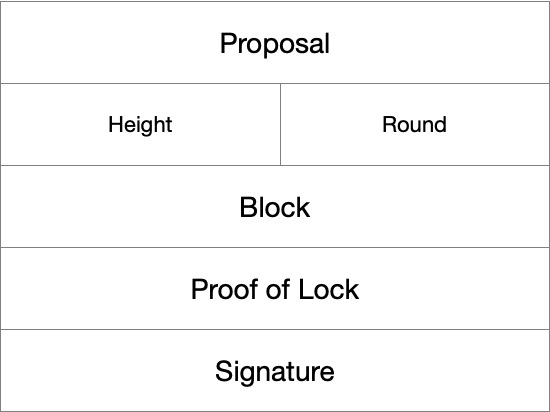Select the Round field cell
The height and width of the screenshot is (412, 550).
415,124
